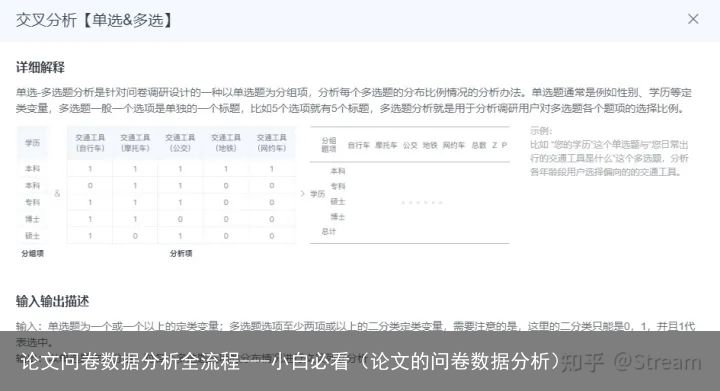Click the 总数 column header in result table
Viewport: 720px width, 391px height.
[479, 145]
